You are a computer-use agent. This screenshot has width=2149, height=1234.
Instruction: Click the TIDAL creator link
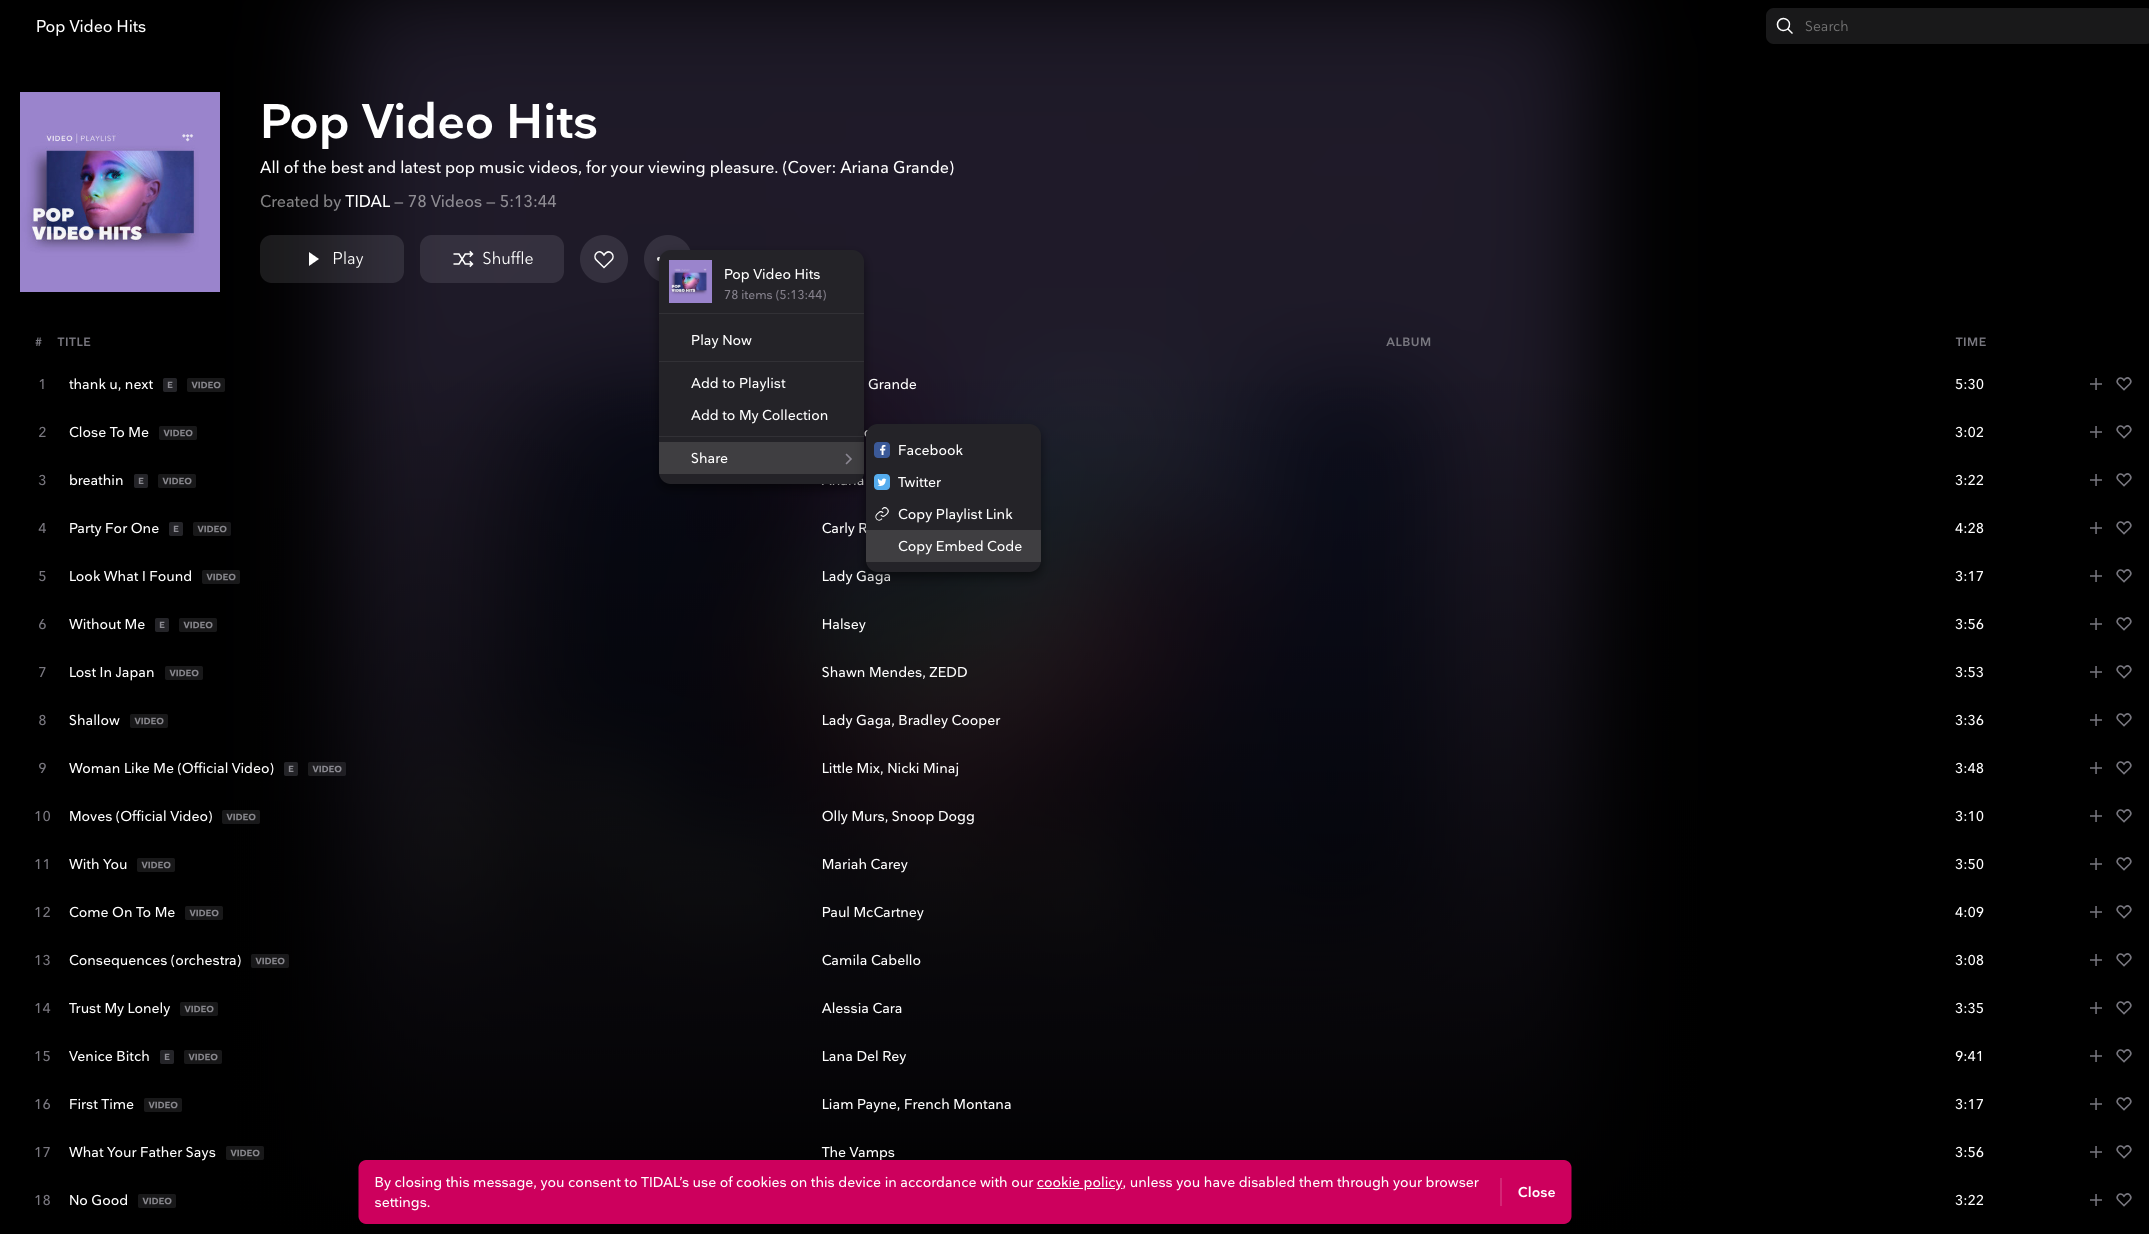coord(367,202)
